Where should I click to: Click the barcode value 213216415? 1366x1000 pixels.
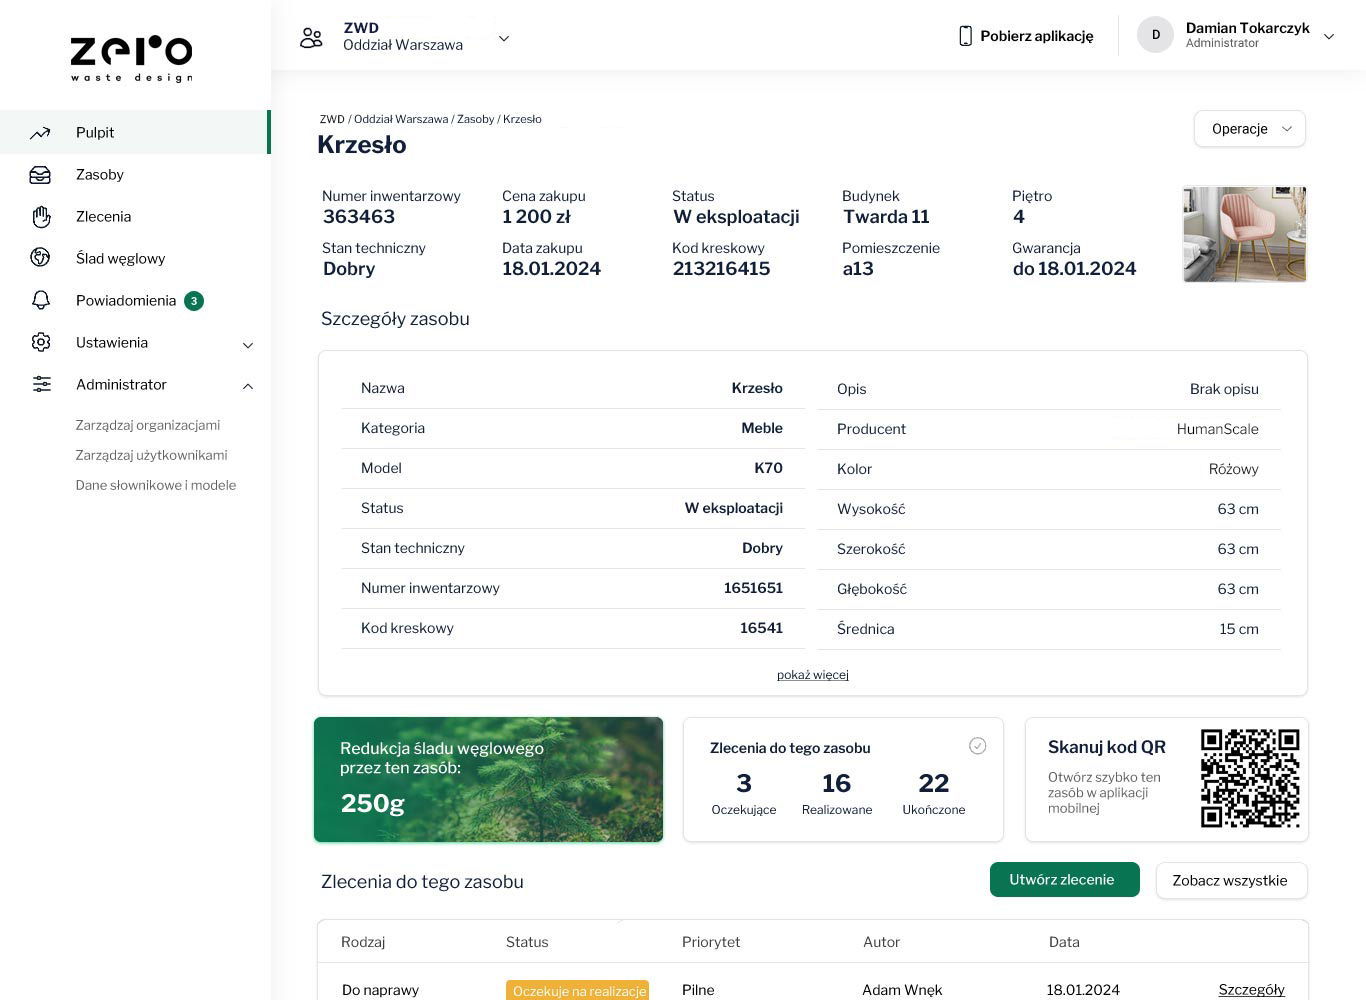(x=722, y=269)
